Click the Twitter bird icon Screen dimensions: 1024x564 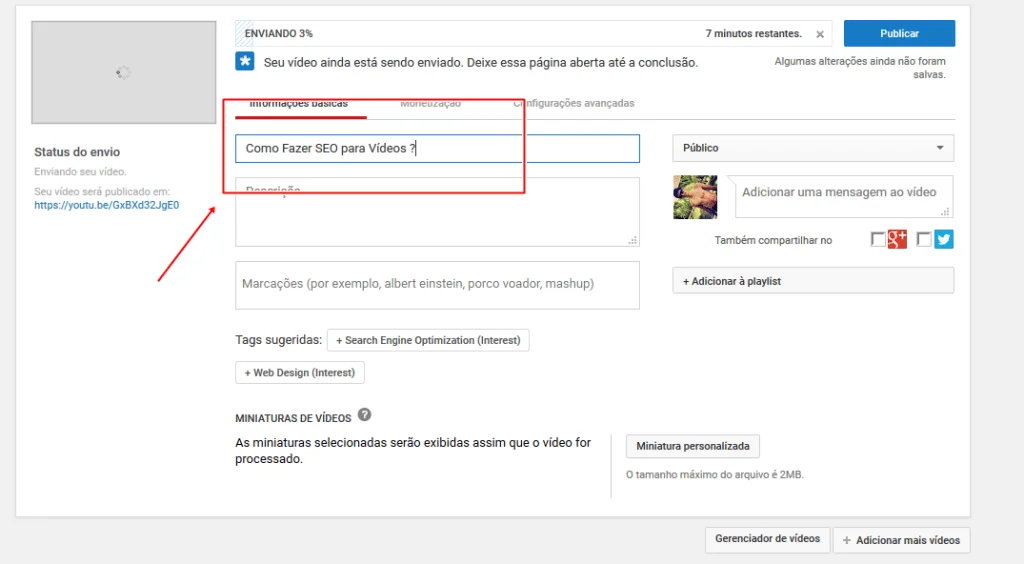(x=944, y=240)
